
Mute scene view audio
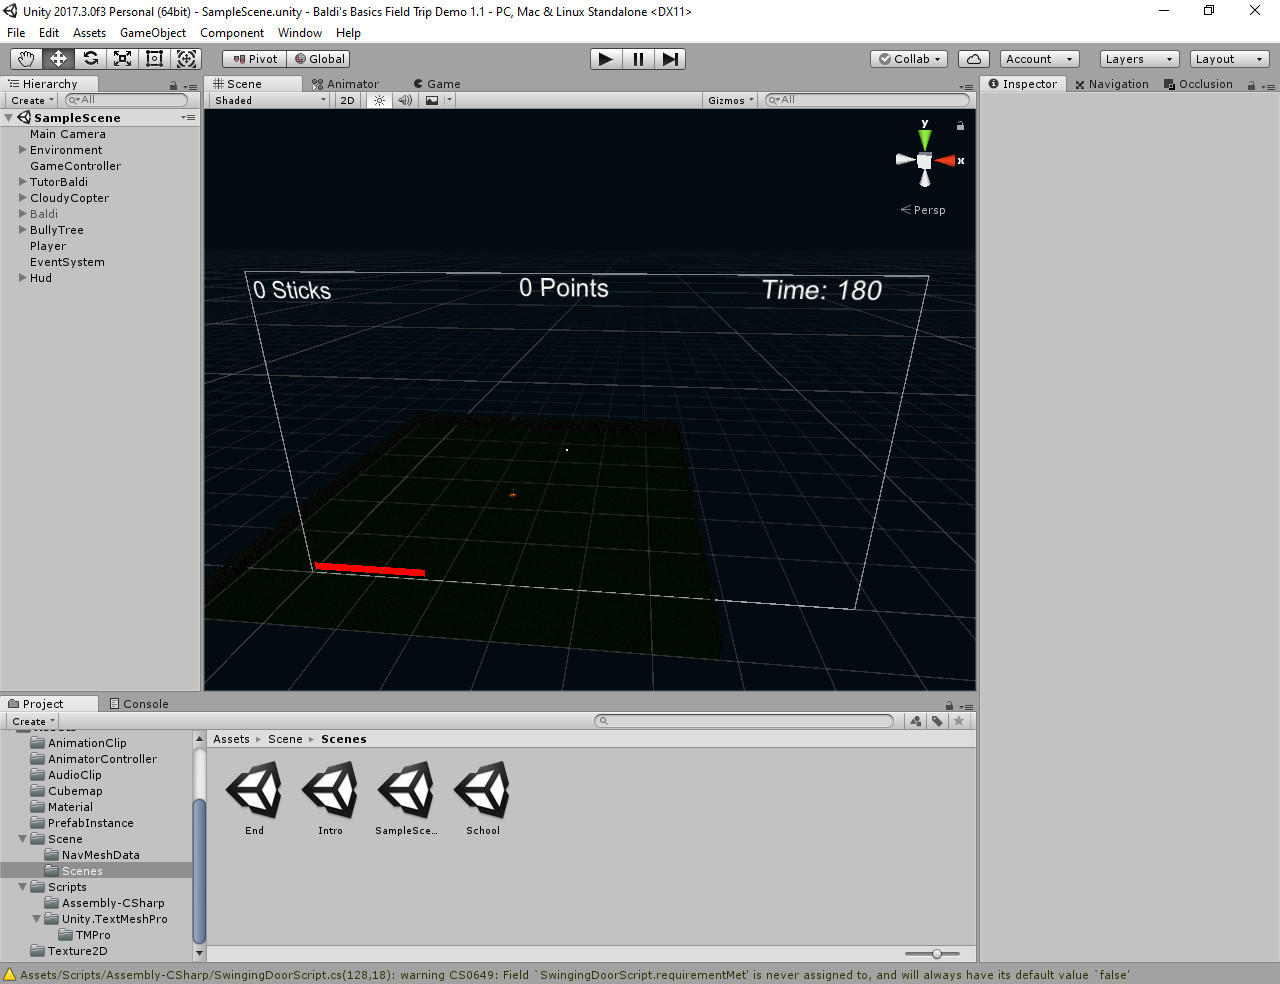pyautogui.click(x=404, y=100)
